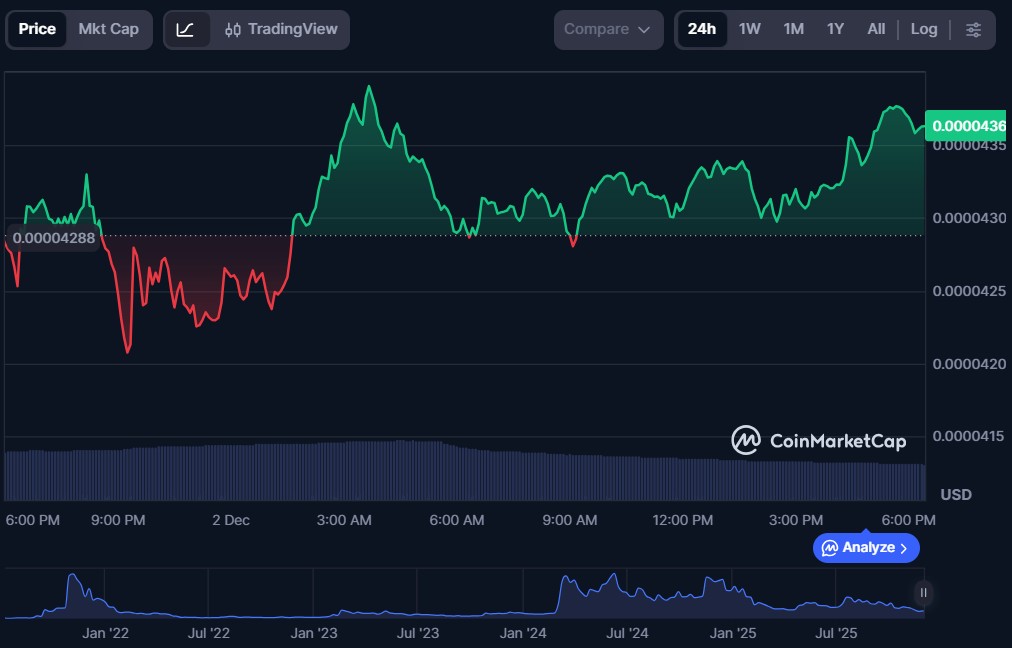Switch chart to Mkt Cap view
The image size is (1012, 648).
pos(108,29)
